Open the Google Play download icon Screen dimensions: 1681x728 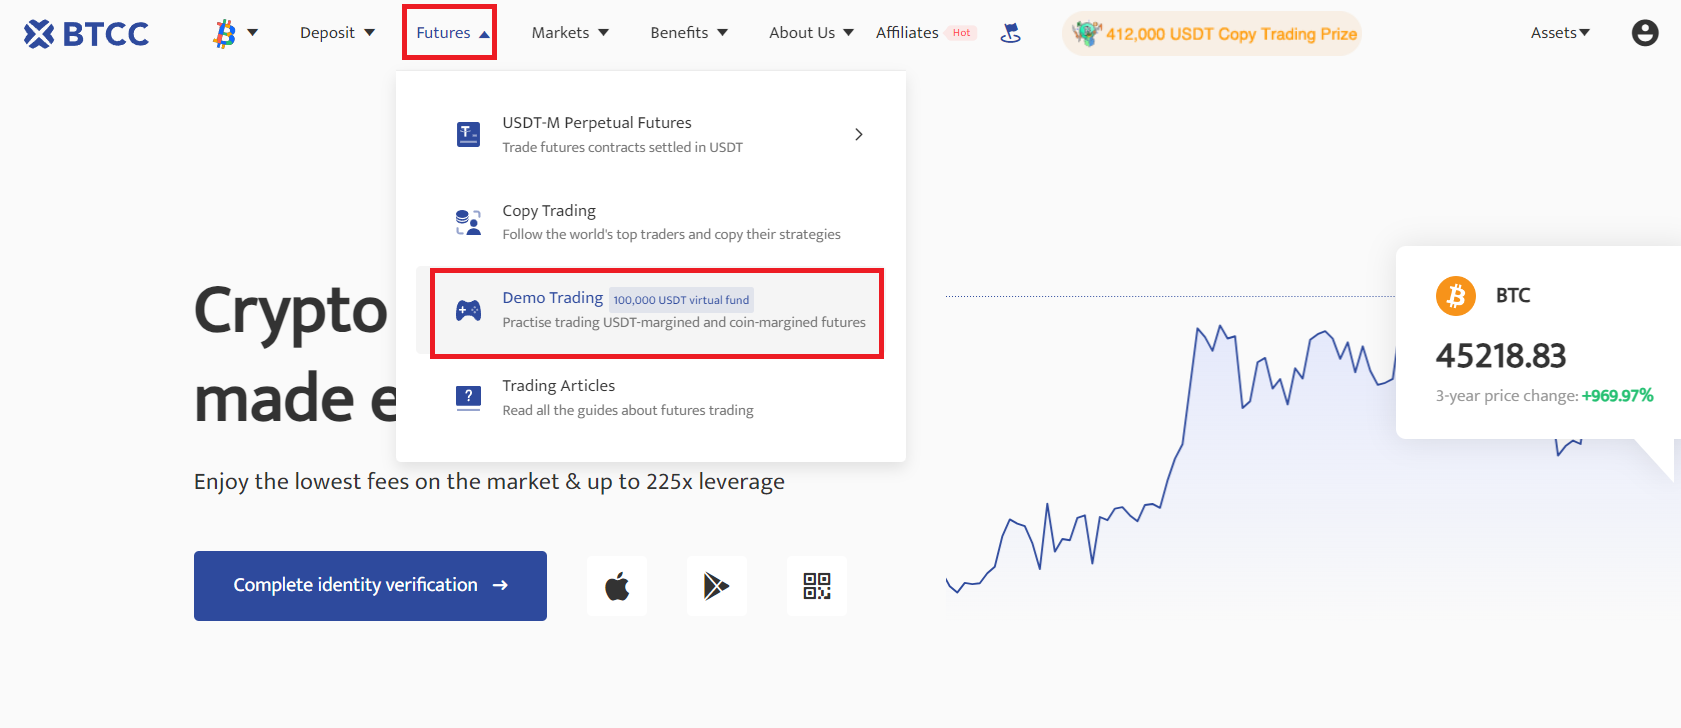(717, 586)
